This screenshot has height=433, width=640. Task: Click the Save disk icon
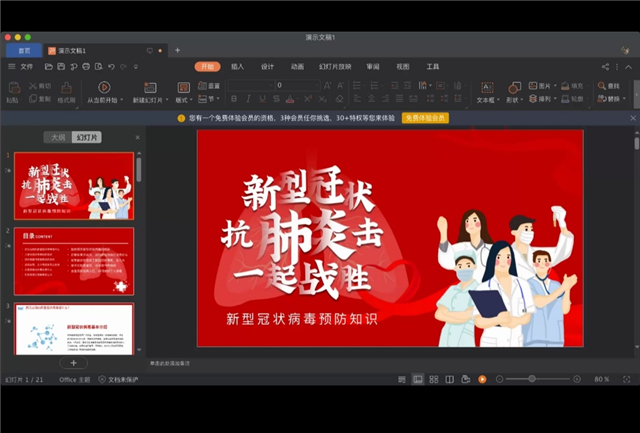click(61, 67)
